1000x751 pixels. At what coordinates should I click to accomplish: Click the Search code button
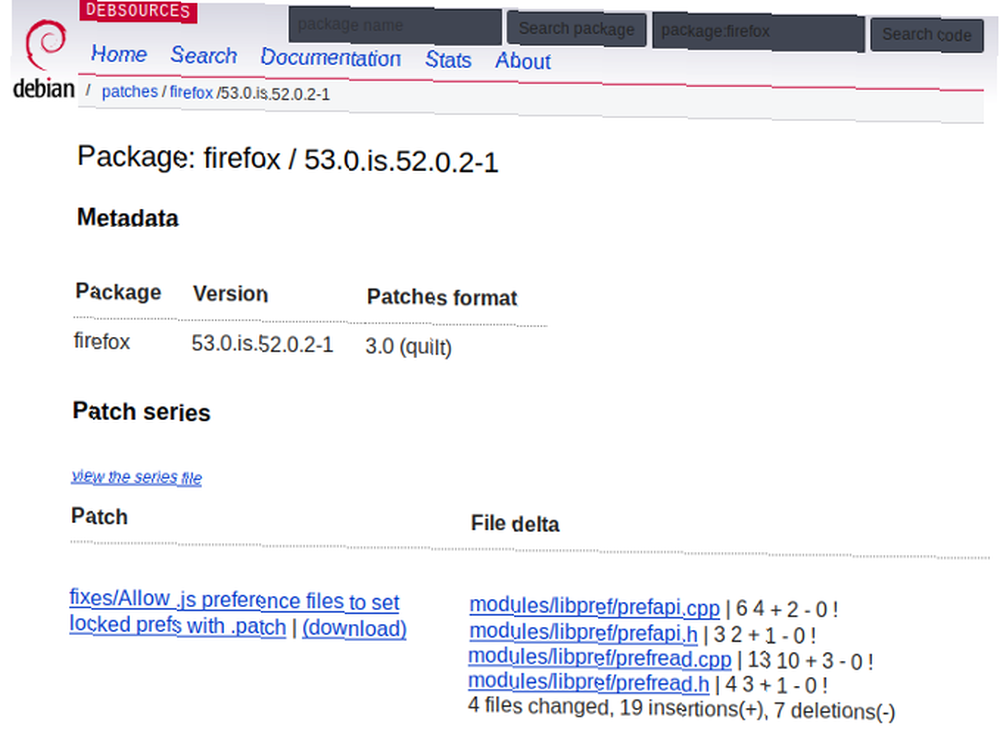point(927,35)
